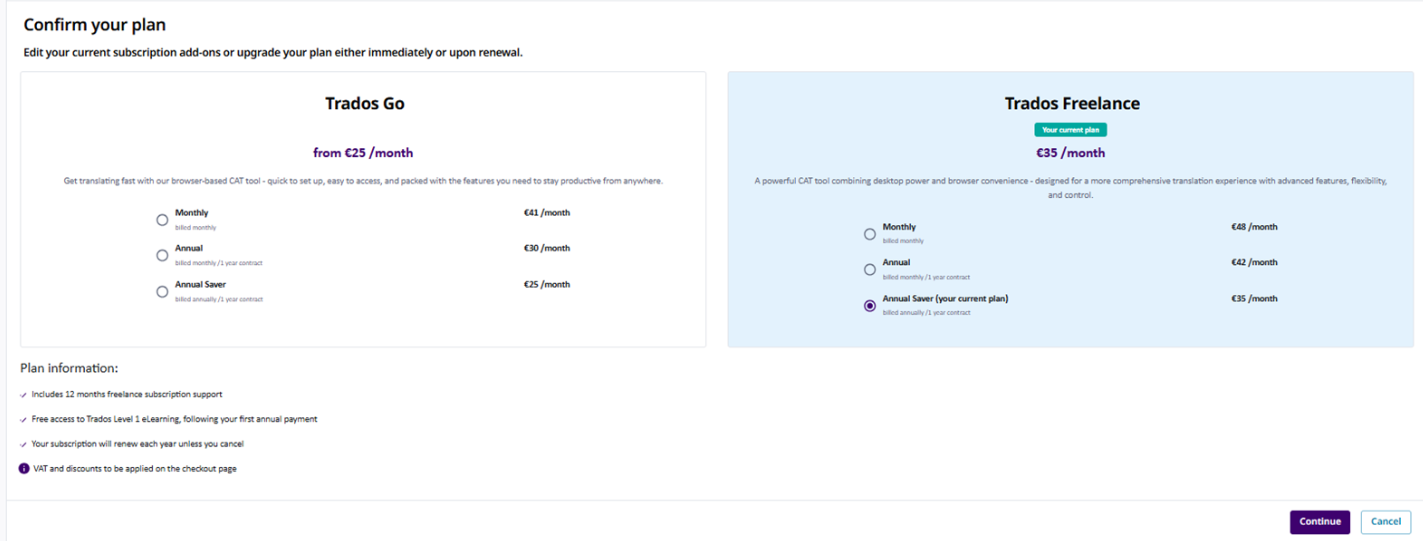Click the €48 /month Freelance Monthly price
1423x541 pixels.
[1254, 227]
